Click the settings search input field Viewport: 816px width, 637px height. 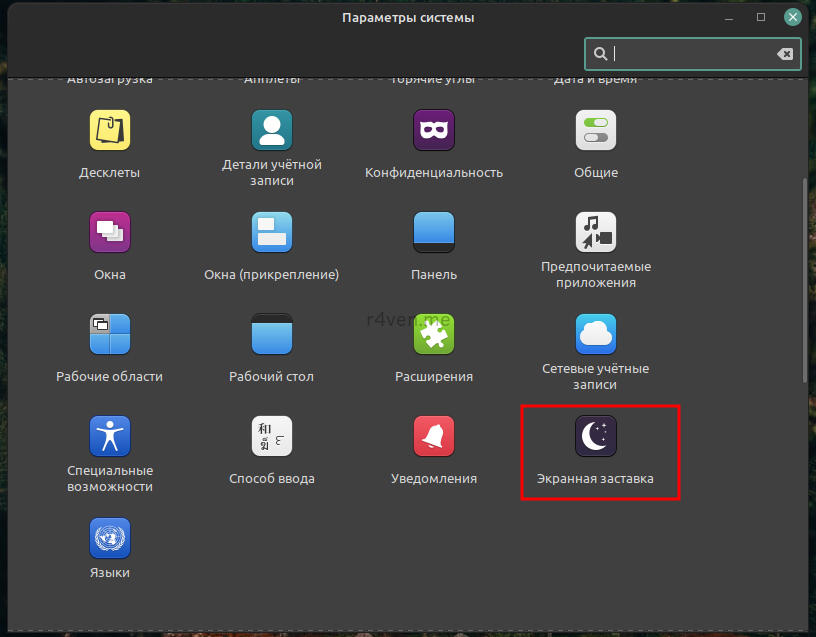point(690,54)
